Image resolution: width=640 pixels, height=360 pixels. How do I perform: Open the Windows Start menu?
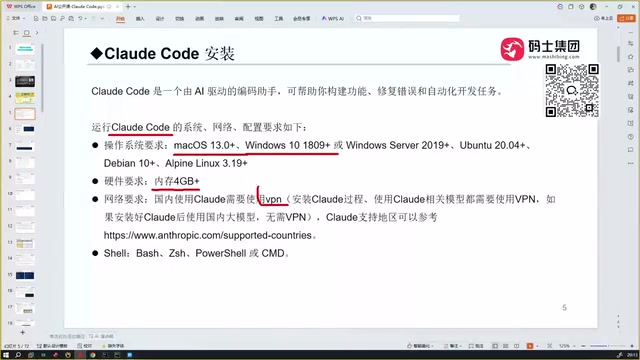(x=6, y=355)
